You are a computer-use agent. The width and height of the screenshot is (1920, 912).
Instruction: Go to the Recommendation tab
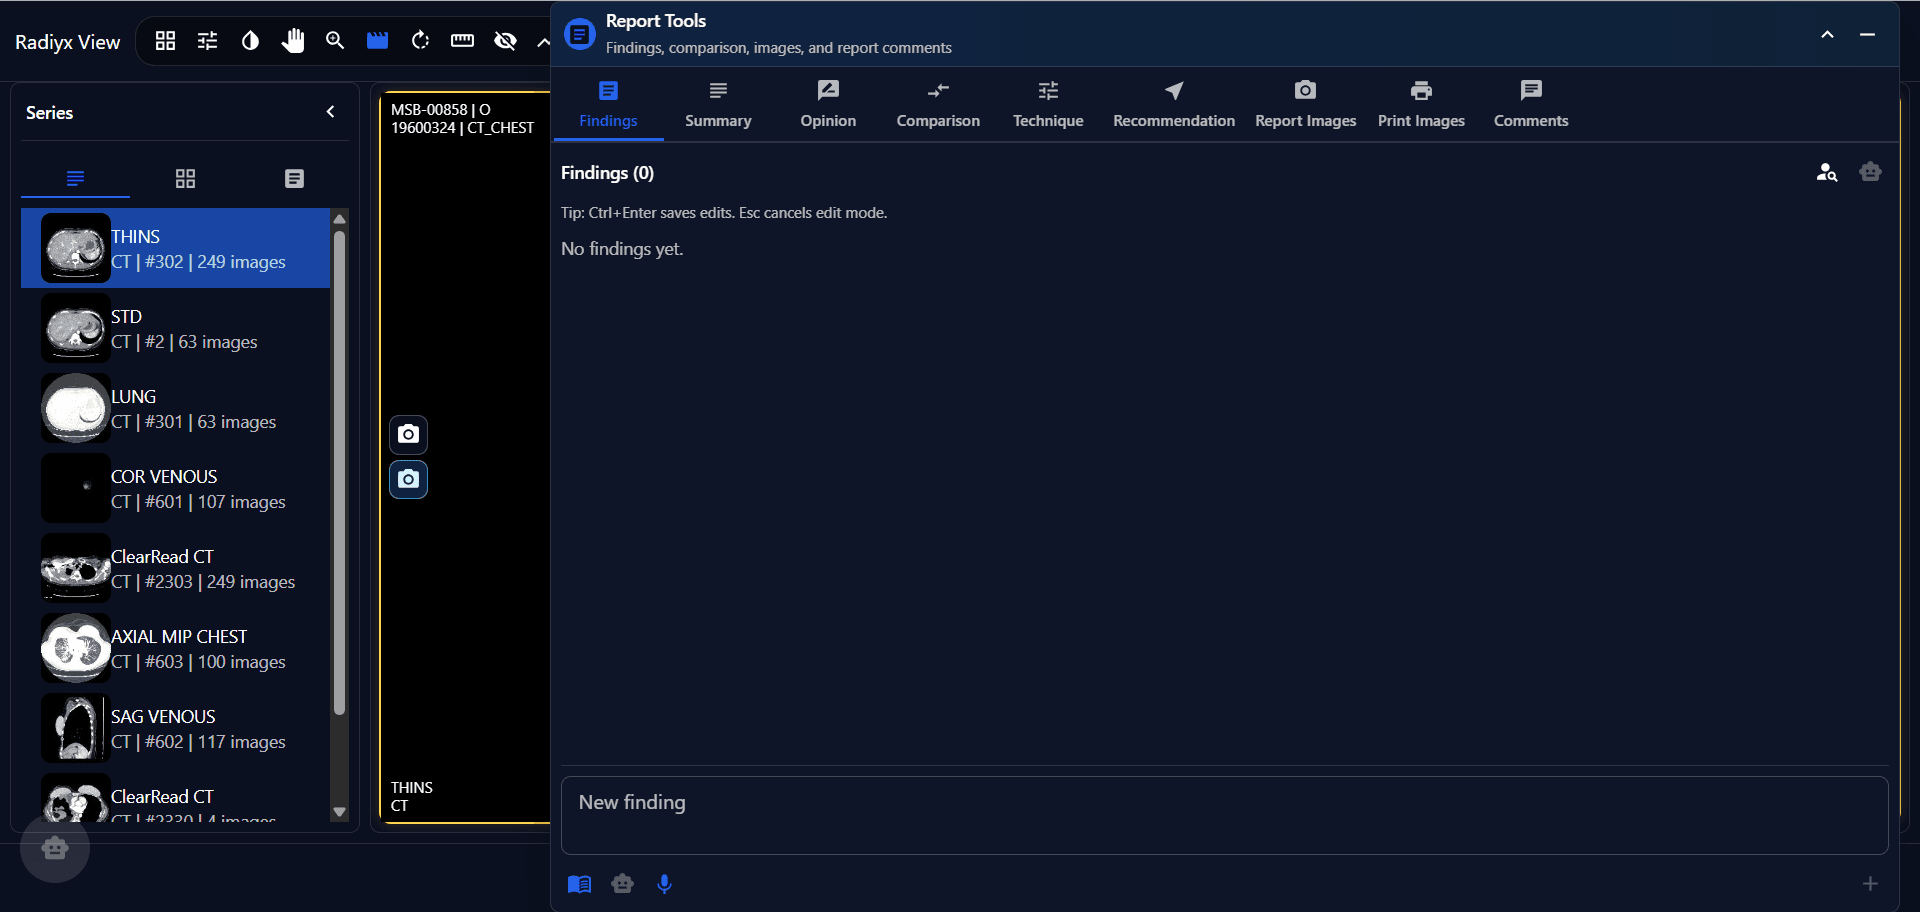click(x=1174, y=104)
